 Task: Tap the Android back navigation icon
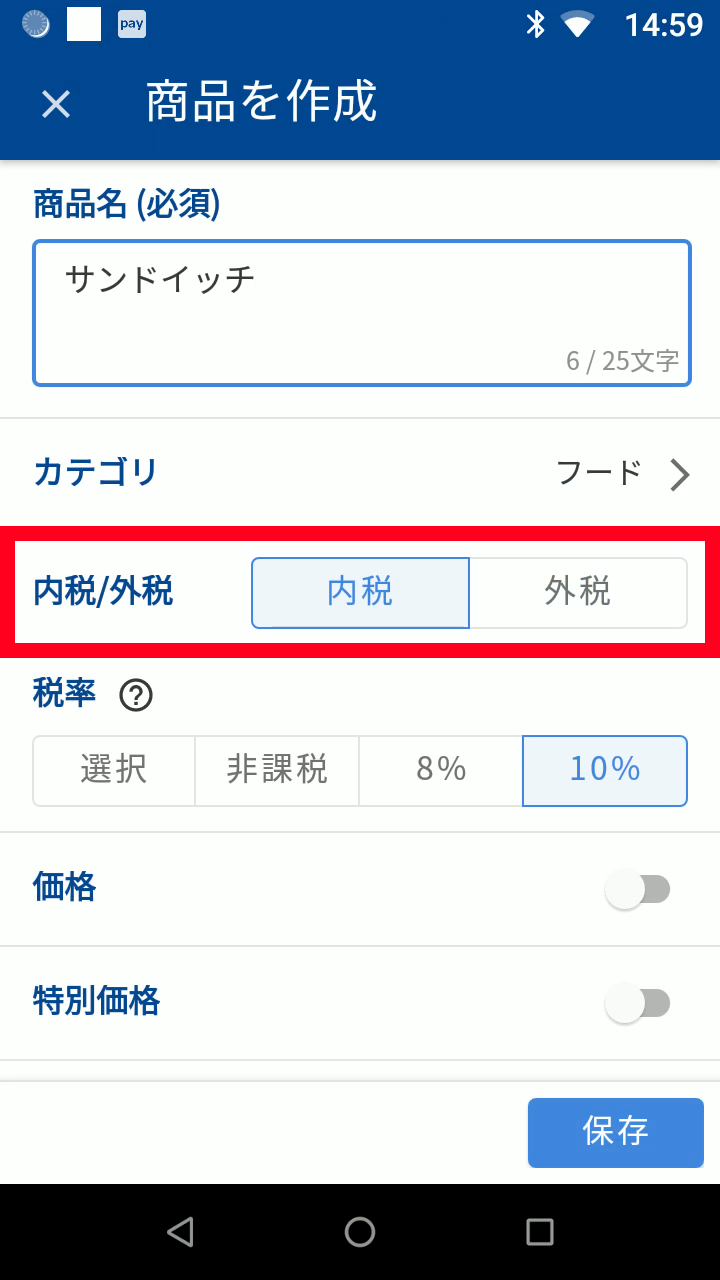[x=180, y=1232]
